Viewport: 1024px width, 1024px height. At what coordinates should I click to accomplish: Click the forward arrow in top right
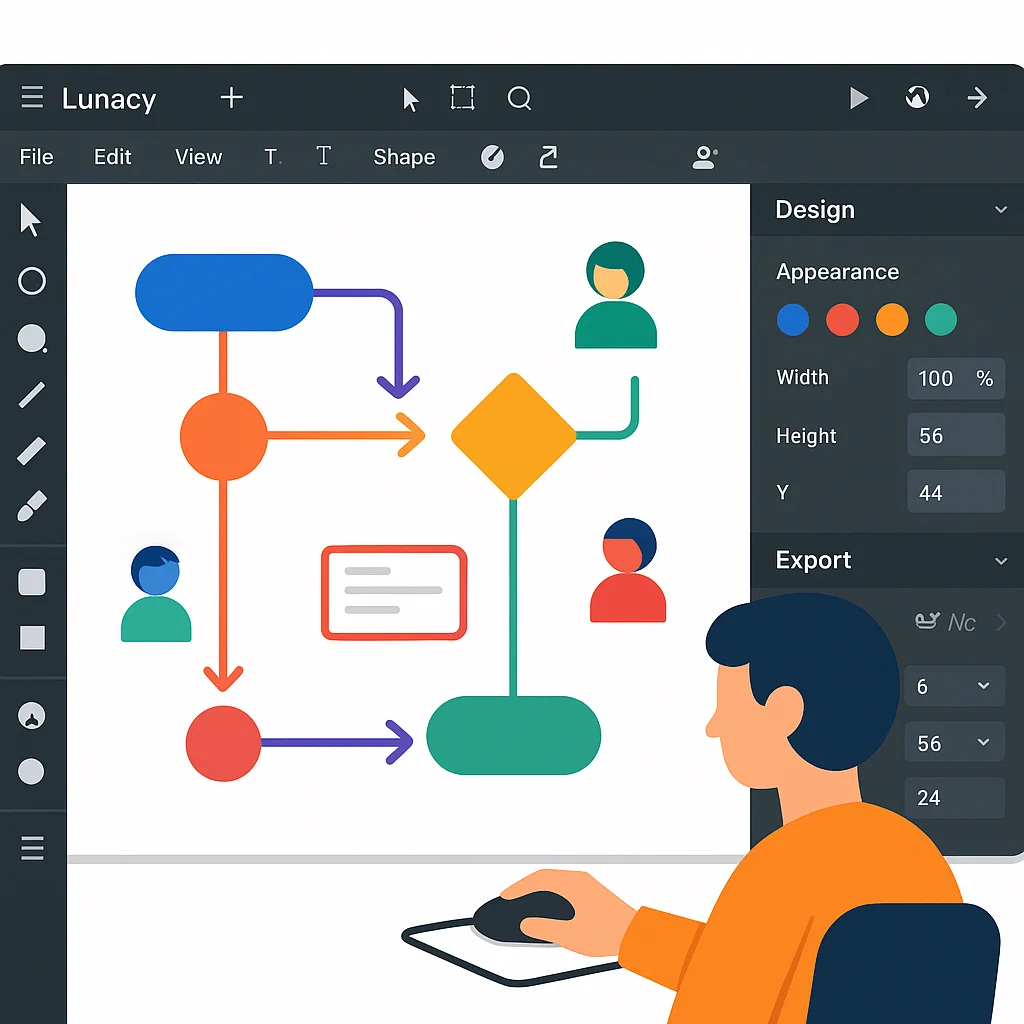977,98
